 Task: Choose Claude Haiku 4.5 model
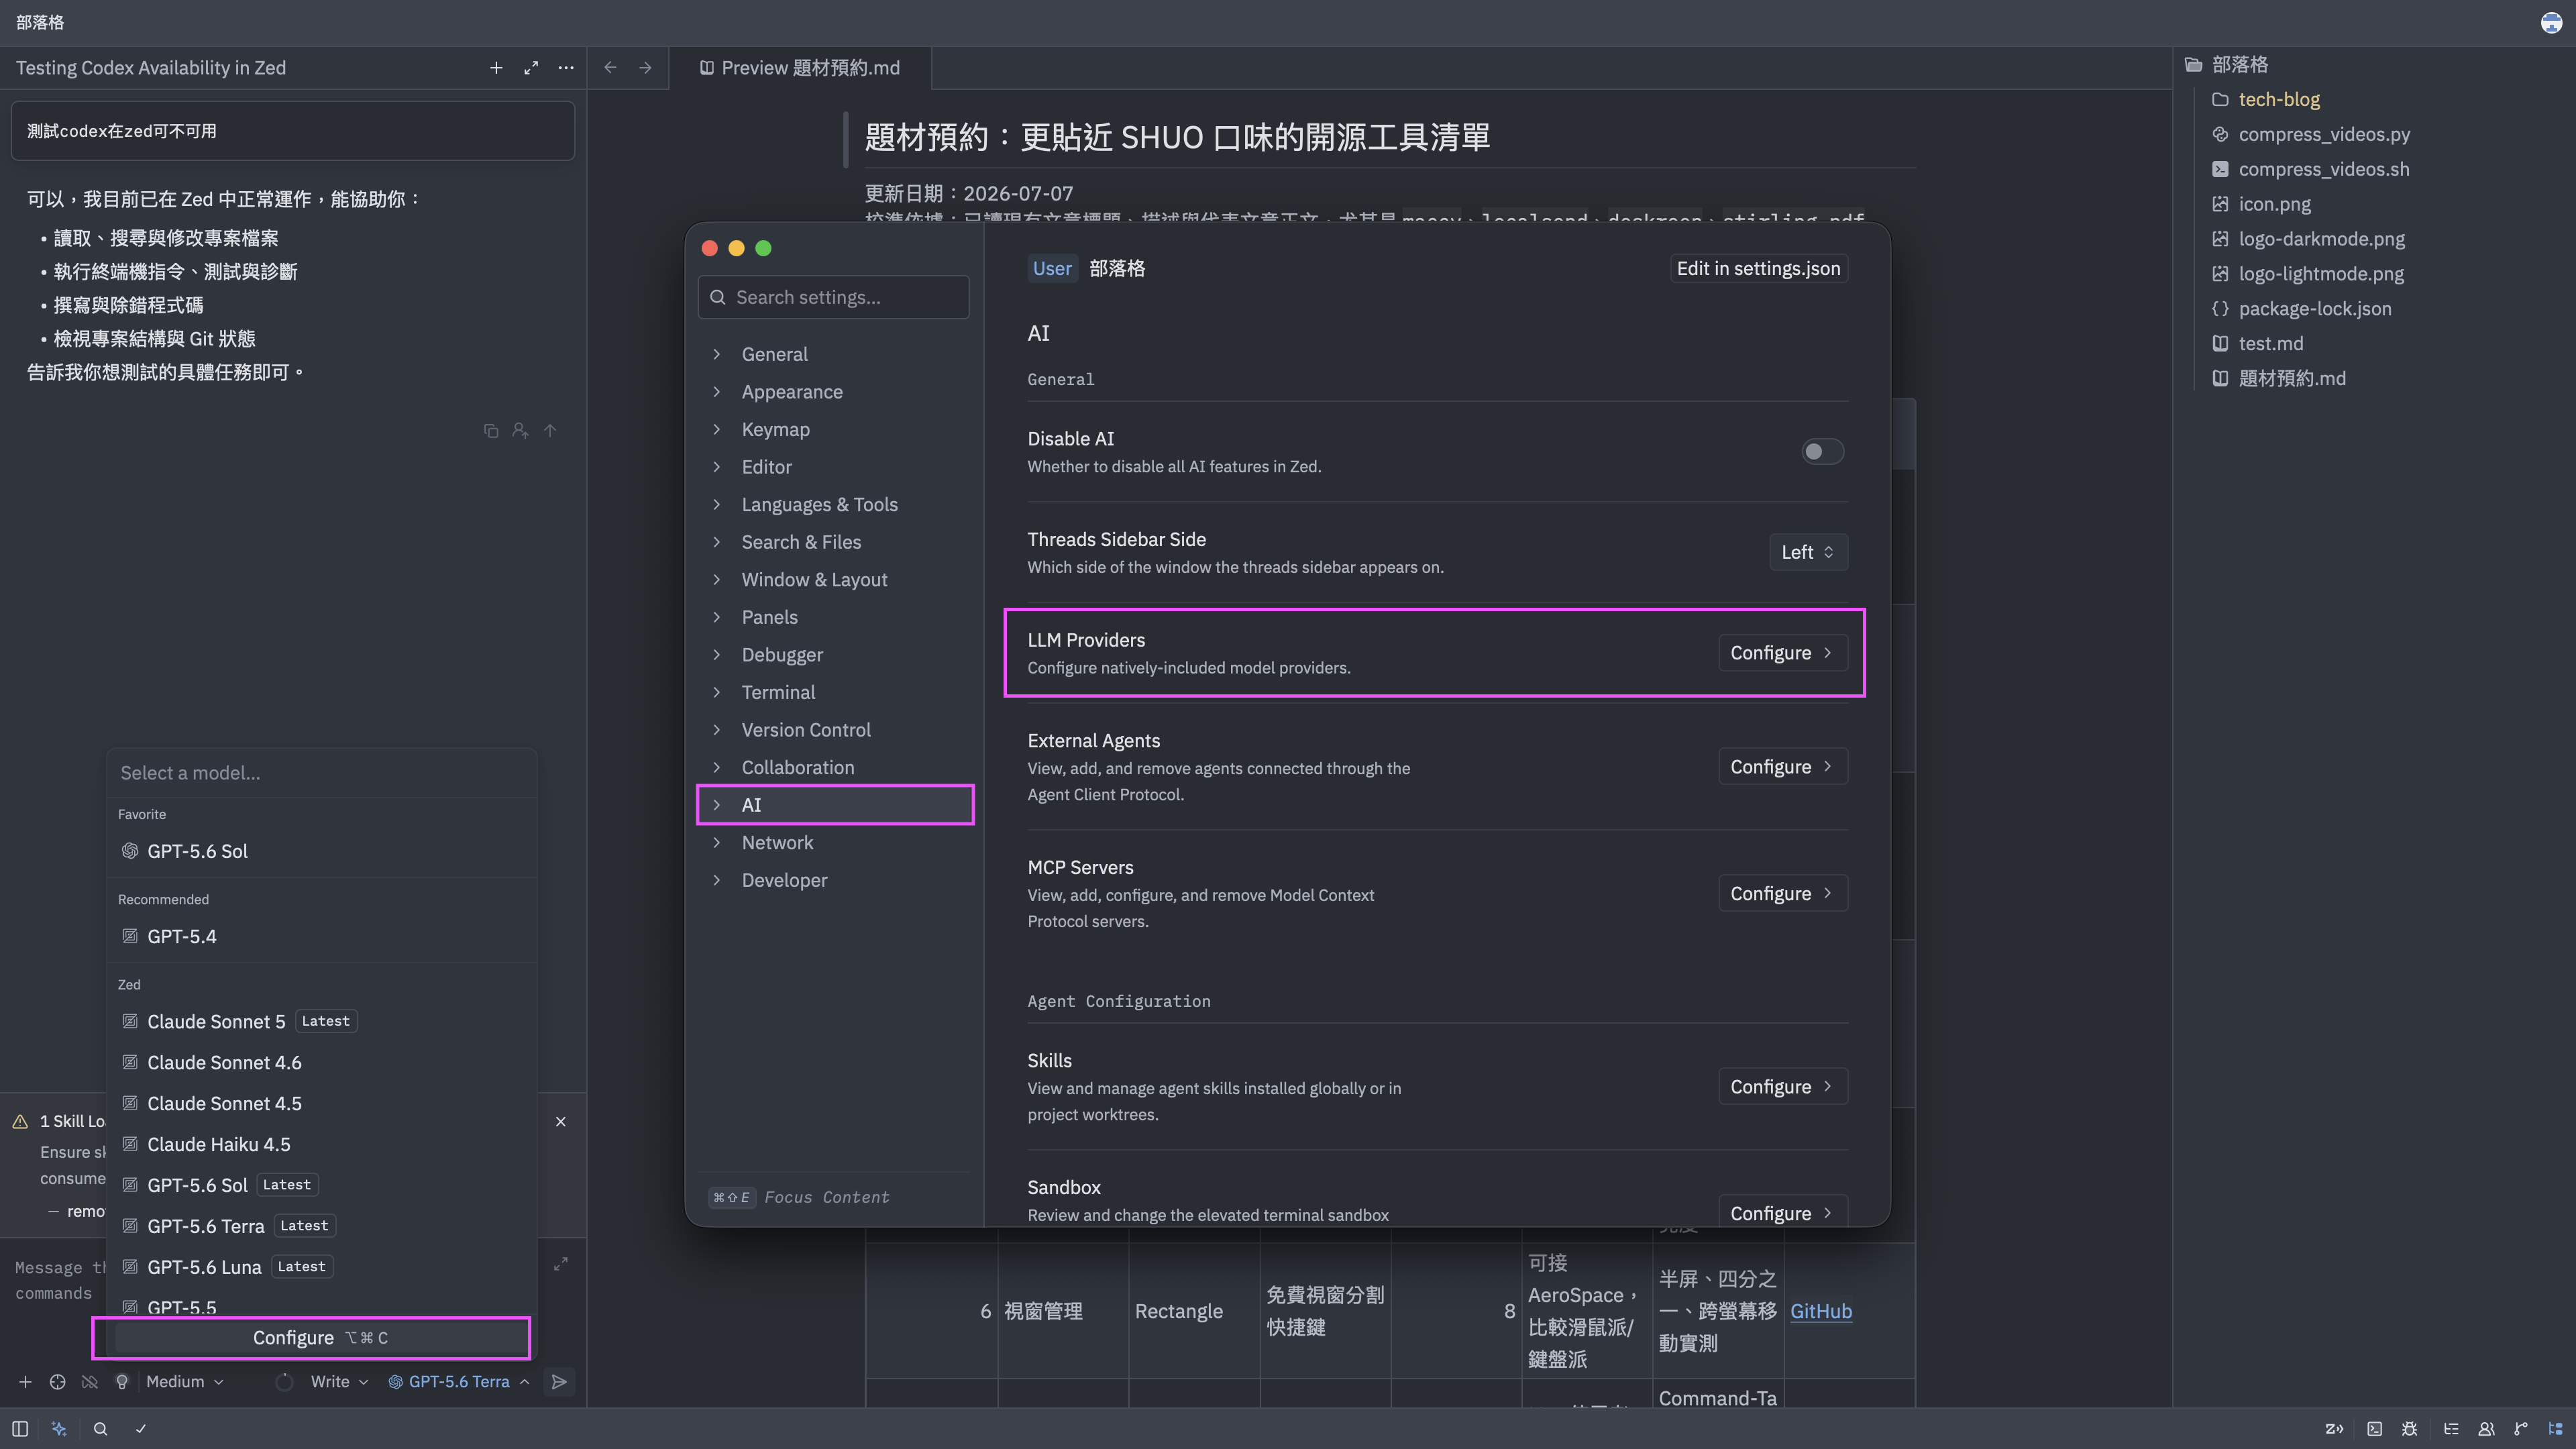(x=322, y=1145)
